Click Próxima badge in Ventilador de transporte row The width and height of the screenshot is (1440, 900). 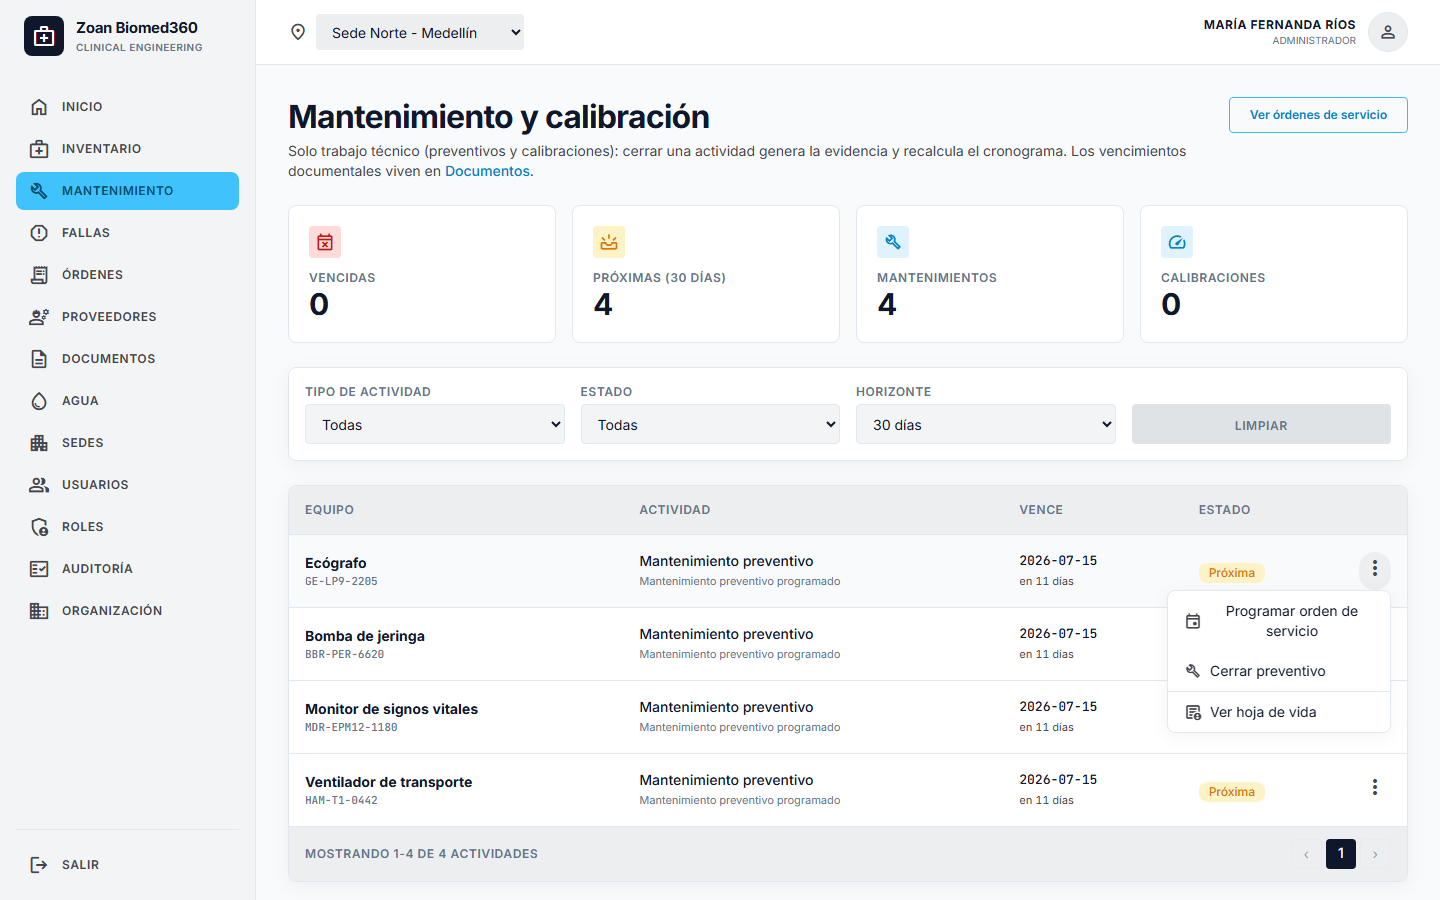click(x=1231, y=792)
